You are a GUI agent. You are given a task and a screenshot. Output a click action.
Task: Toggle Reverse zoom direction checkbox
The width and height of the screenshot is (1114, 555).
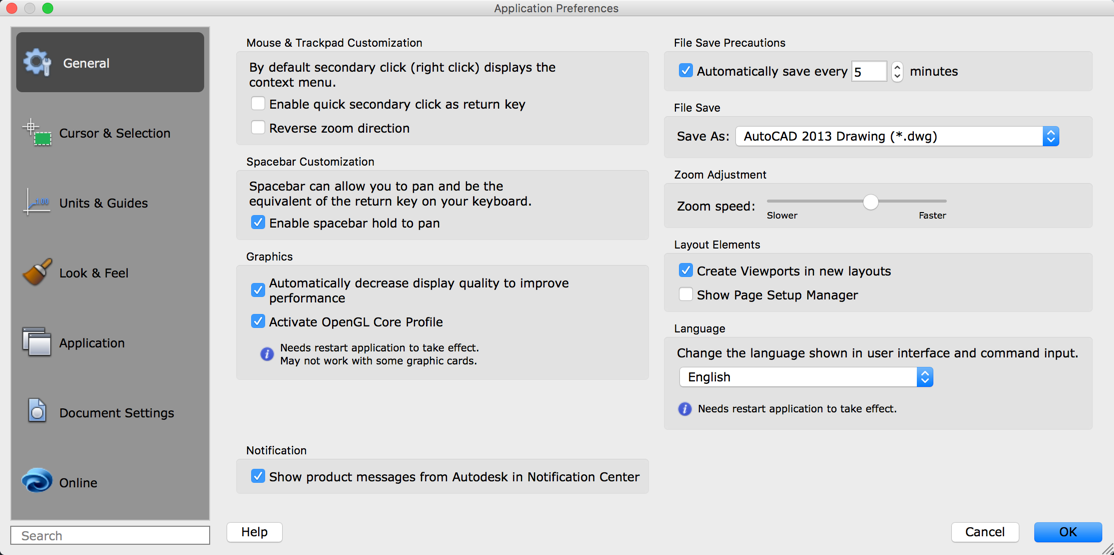point(258,128)
